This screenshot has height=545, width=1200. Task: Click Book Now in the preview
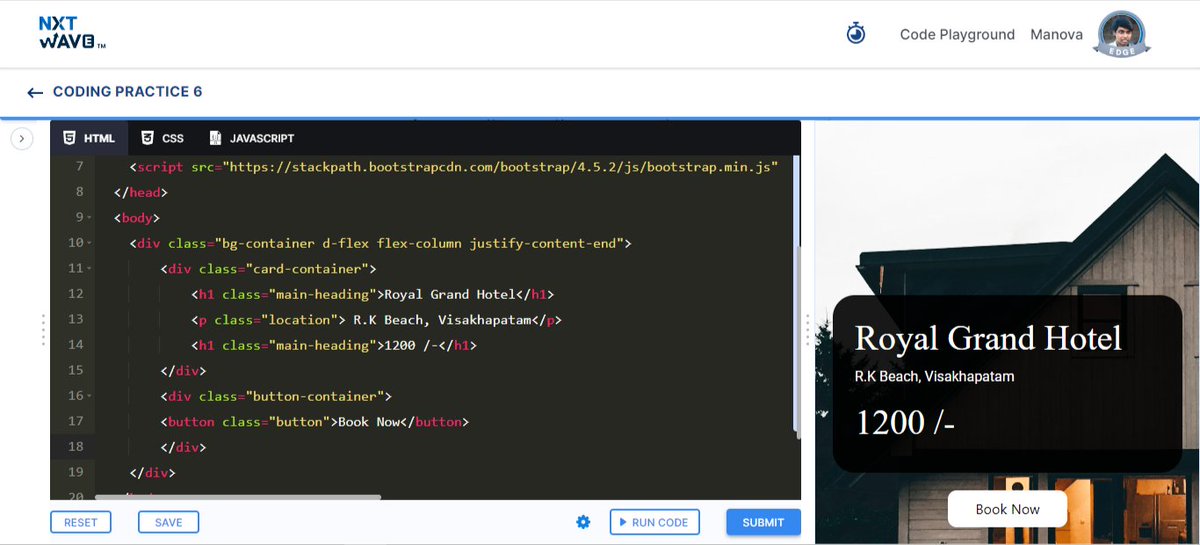[1008, 509]
